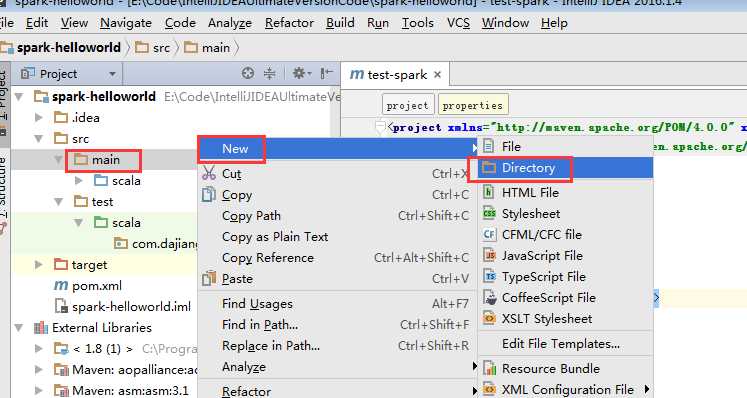Click the TypeScript File icon
Image resolution: width=747 pixels, height=398 pixels.
point(489,276)
